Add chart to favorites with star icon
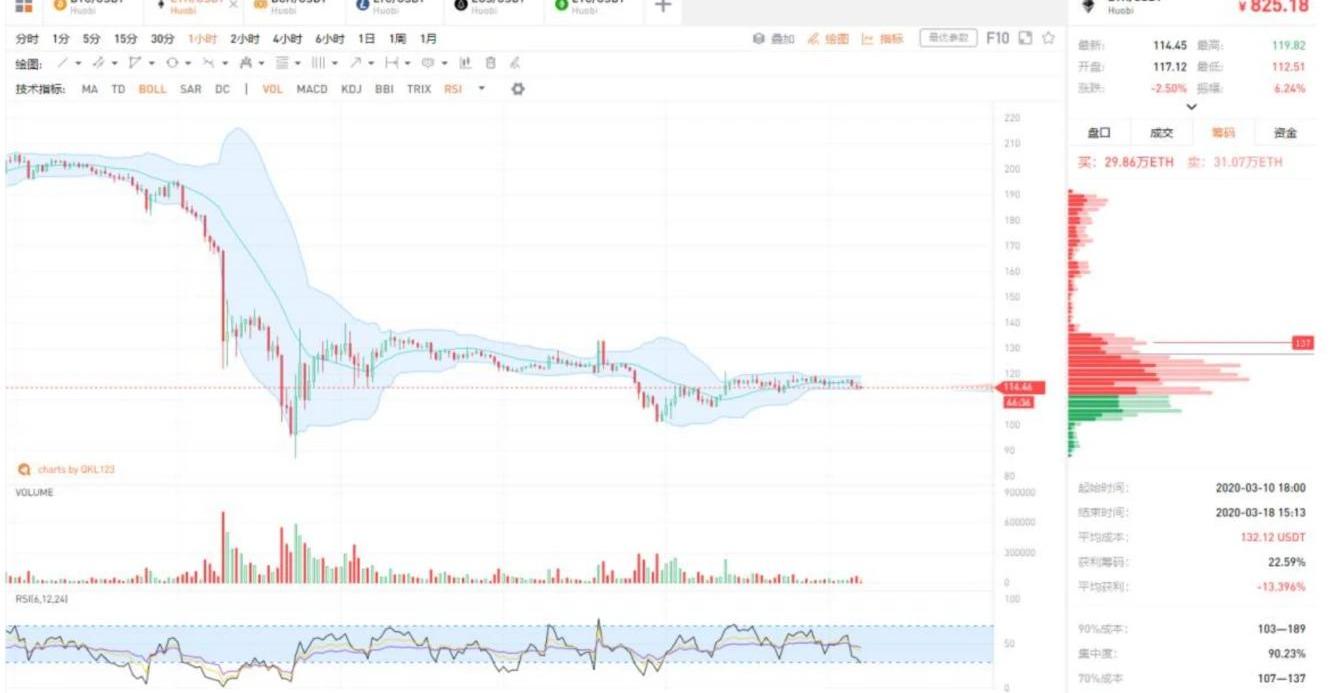 pyautogui.click(x=1048, y=38)
